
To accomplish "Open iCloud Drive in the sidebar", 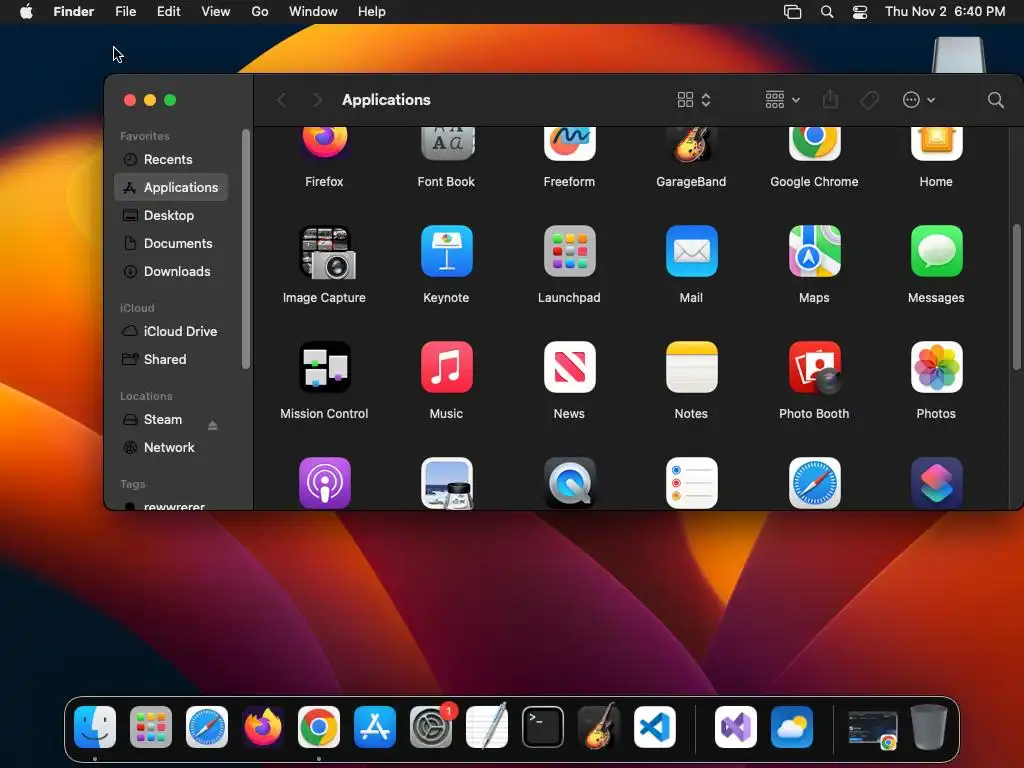I will tap(171, 332).
